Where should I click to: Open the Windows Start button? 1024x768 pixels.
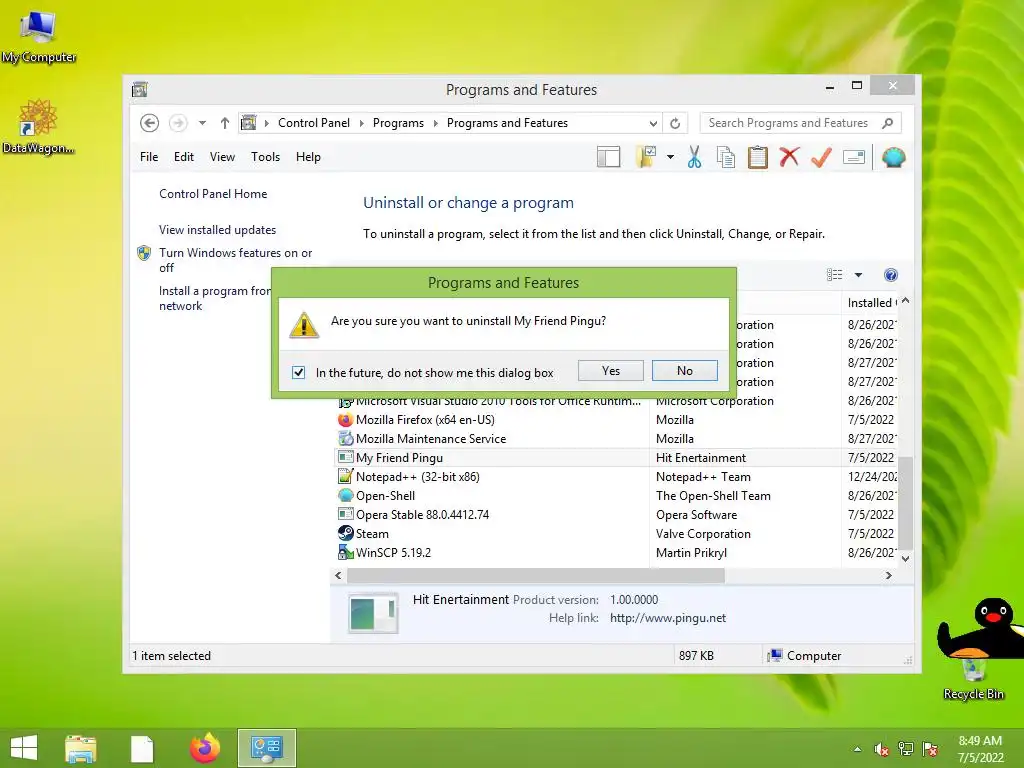(x=24, y=748)
